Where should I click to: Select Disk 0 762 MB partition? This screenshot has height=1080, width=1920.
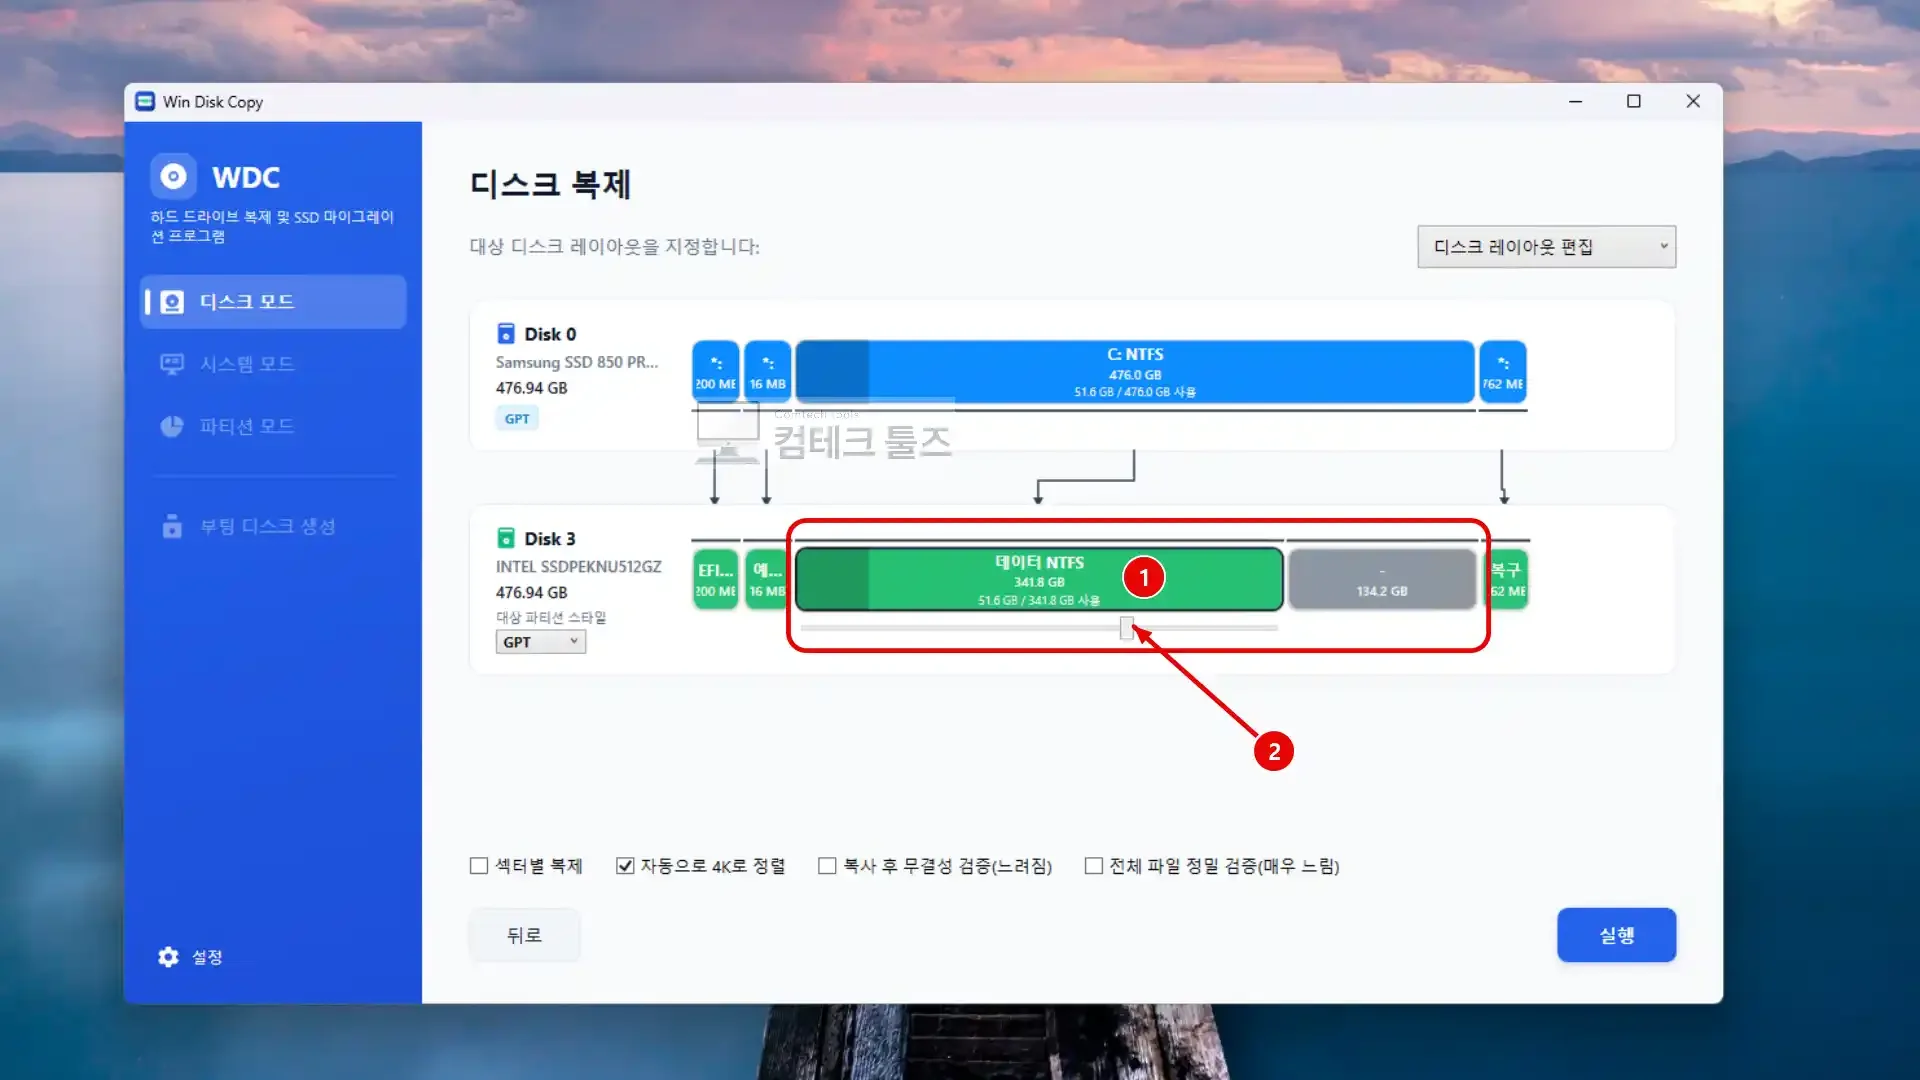click(1503, 372)
